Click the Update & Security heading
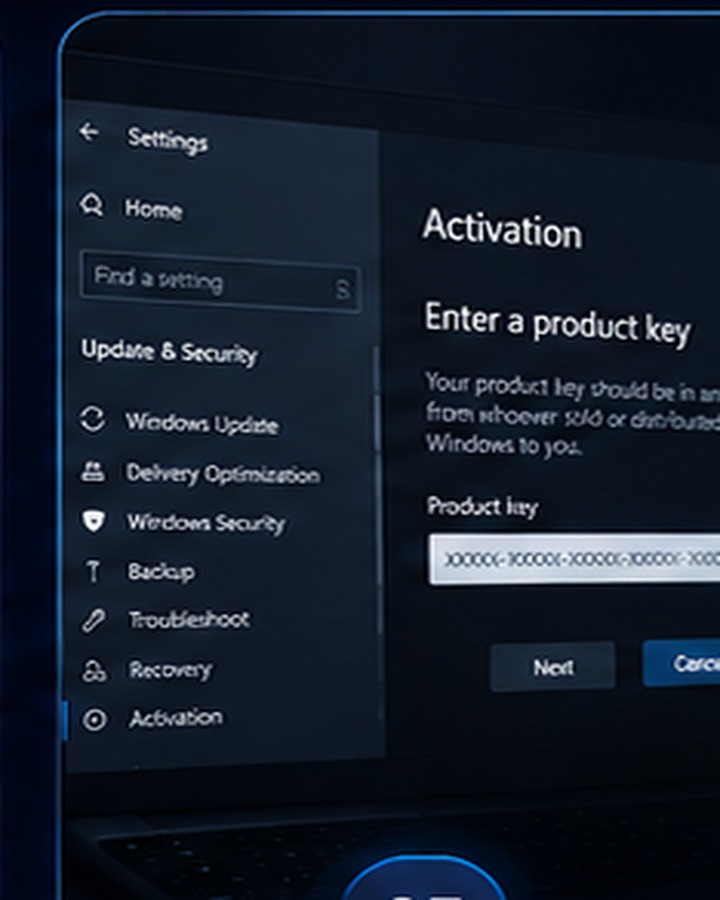The height and width of the screenshot is (900, 720). [x=169, y=351]
